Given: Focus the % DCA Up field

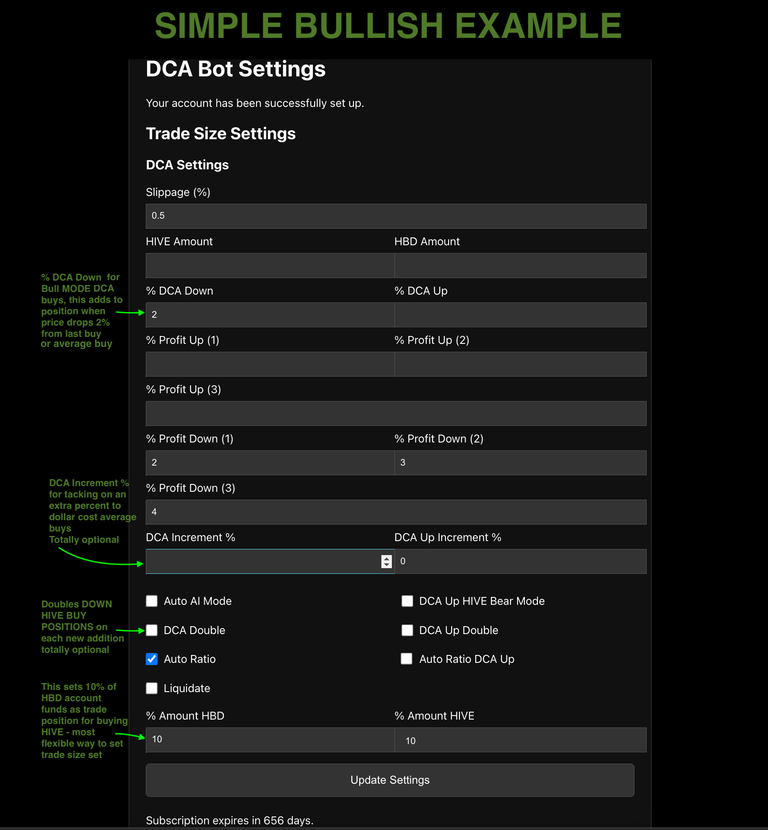Looking at the screenshot, I should pyautogui.click(x=520, y=314).
